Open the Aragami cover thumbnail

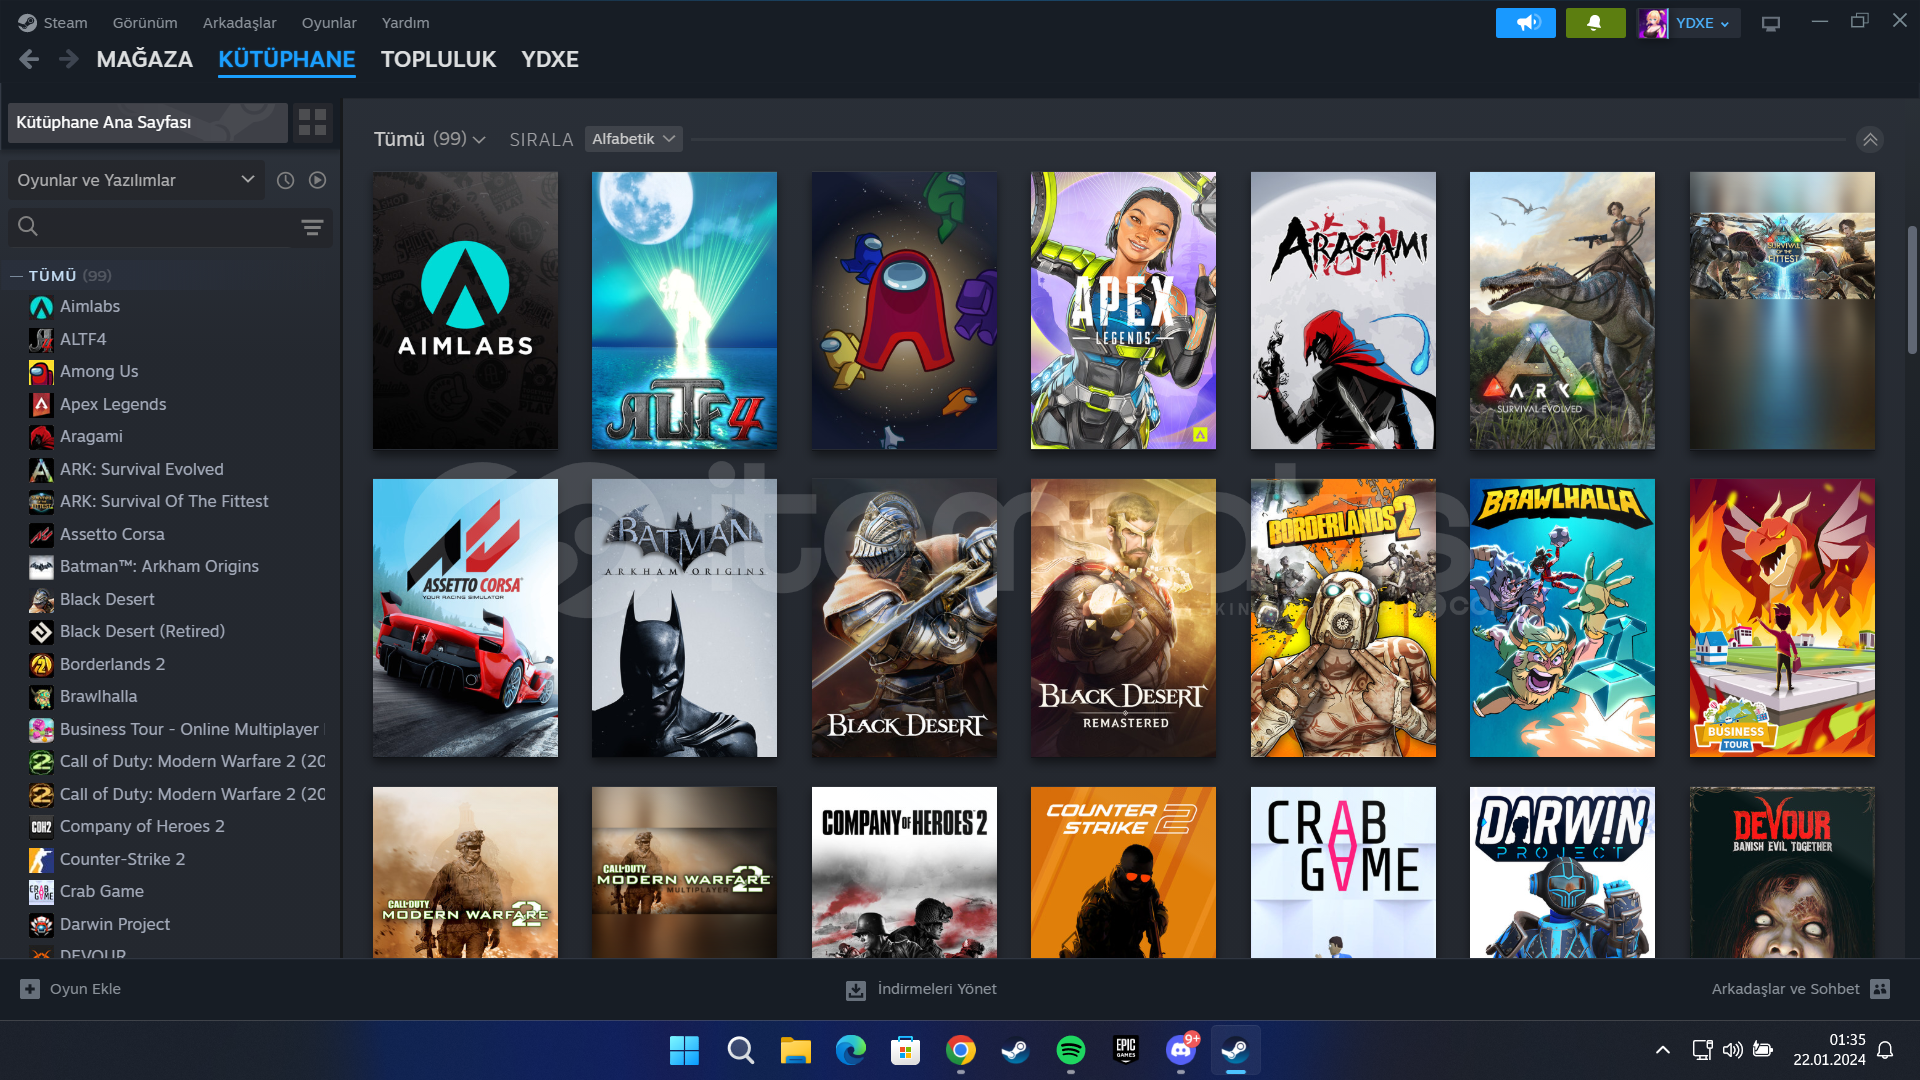pyautogui.click(x=1343, y=310)
